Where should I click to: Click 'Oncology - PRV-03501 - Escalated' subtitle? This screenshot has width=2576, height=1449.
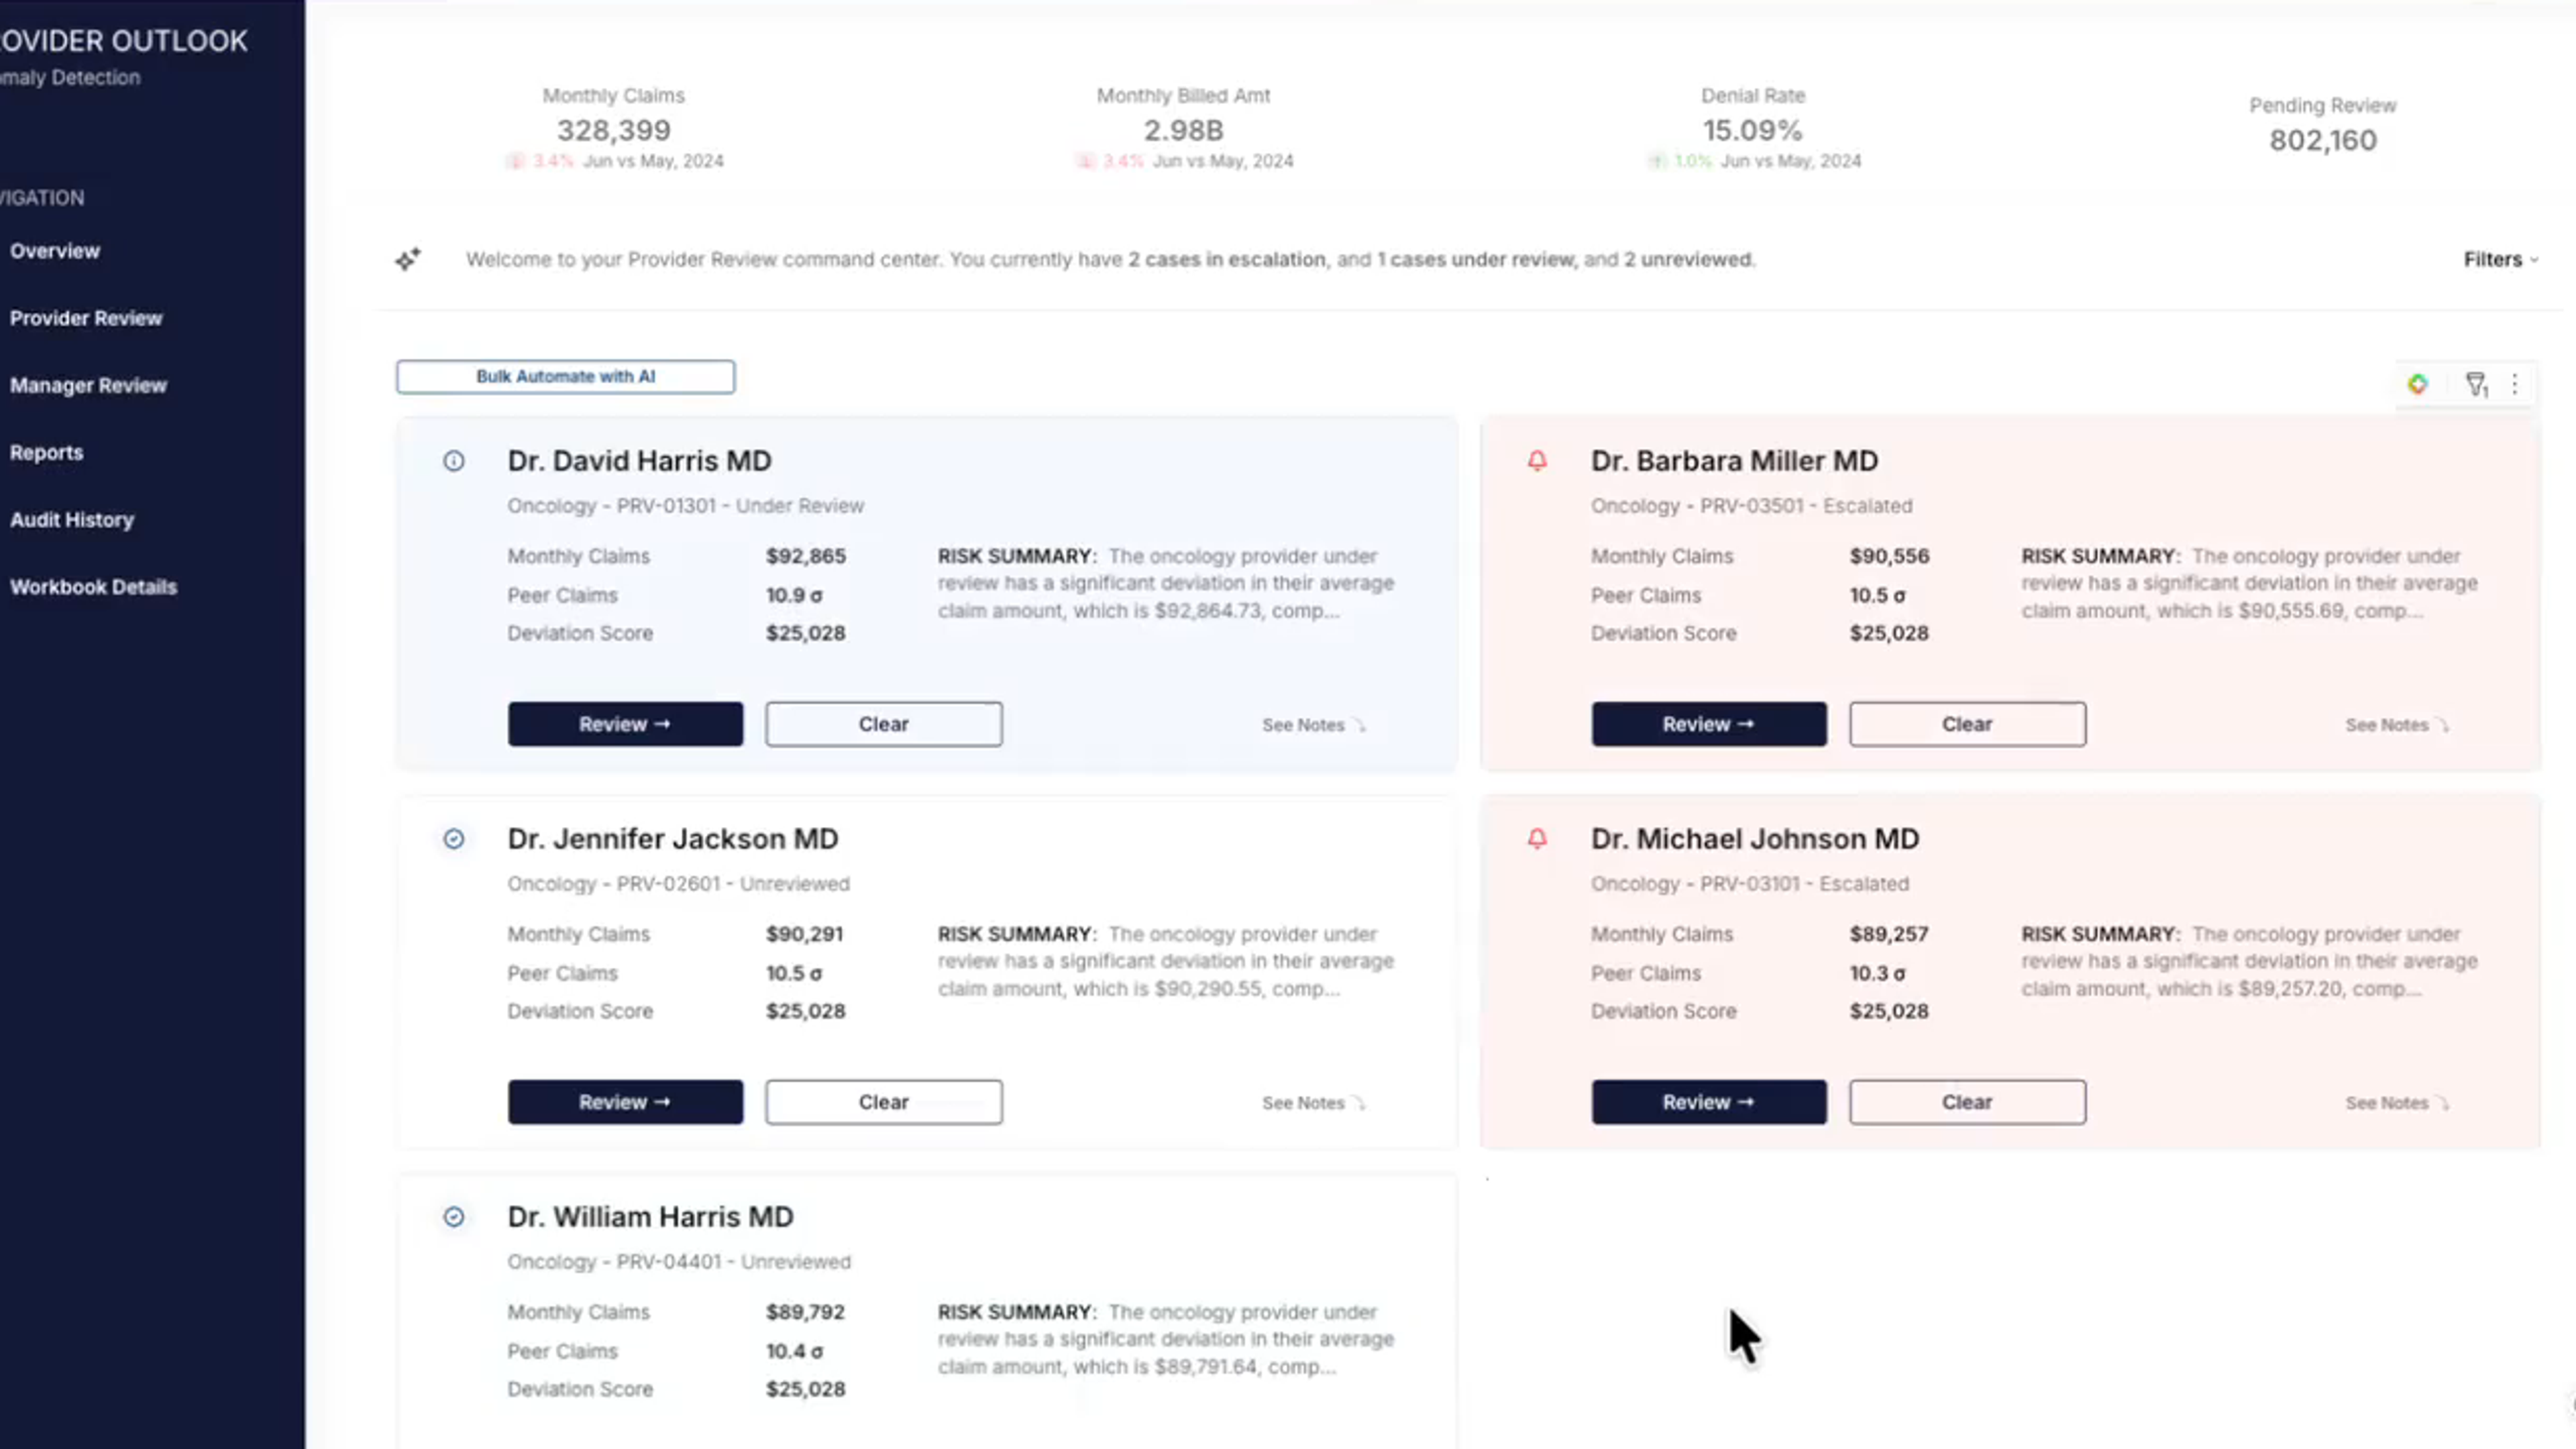[x=1751, y=506]
